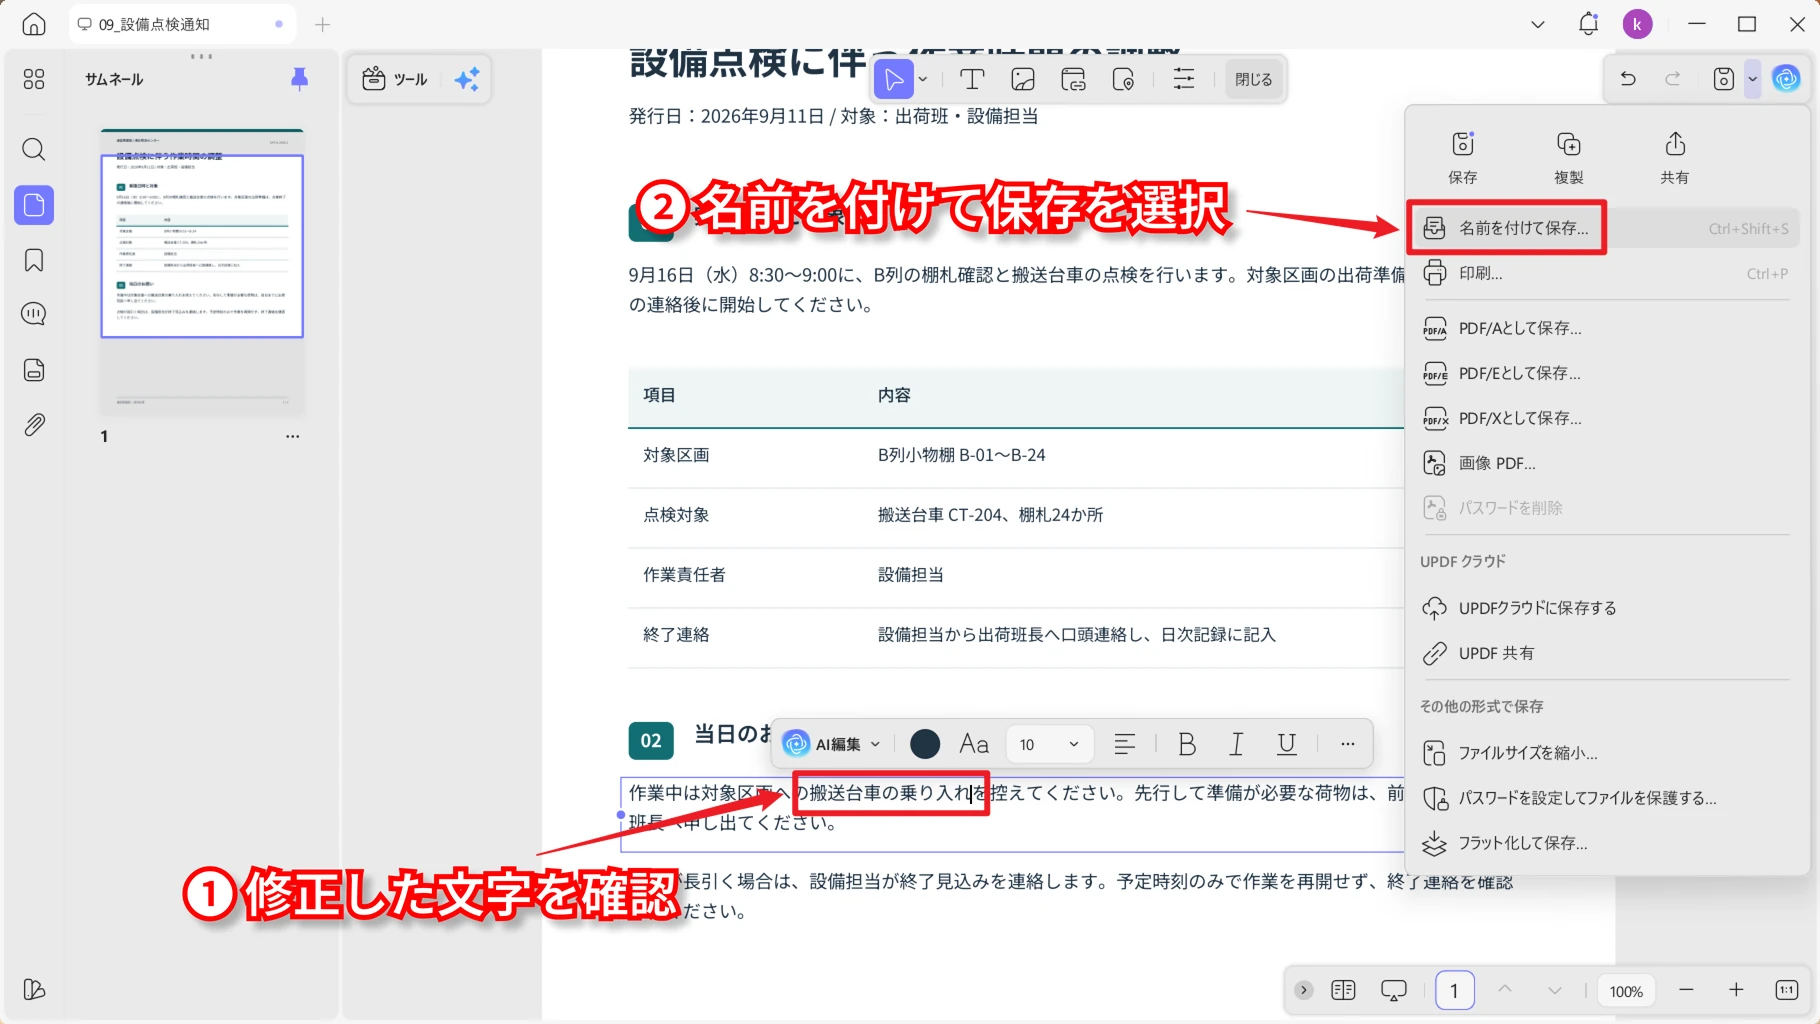Image resolution: width=1820 pixels, height=1024 pixels.
Task: Open the font size 10 dropdown
Action: coord(1048,744)
